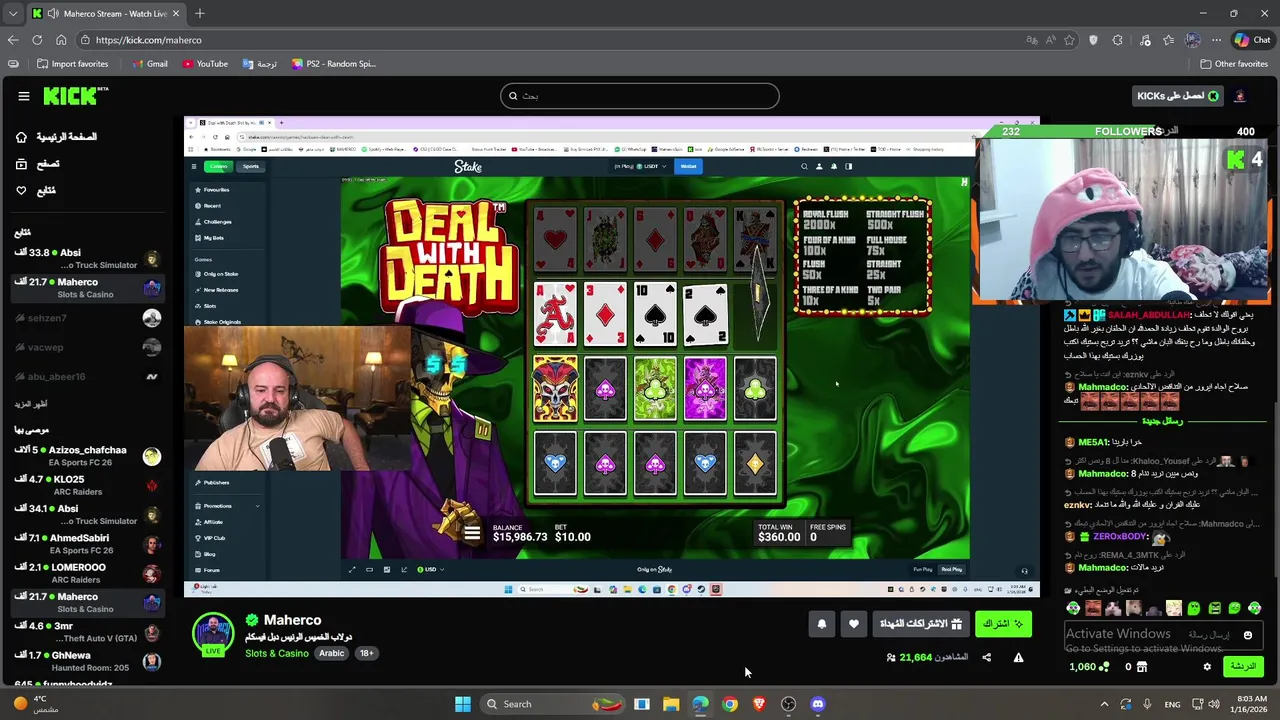This screenshot has height=720, width=1280.
Task: Open recommended channel Azizos_chafchaa
Action: pyautogui.click(x=87, y=456)
